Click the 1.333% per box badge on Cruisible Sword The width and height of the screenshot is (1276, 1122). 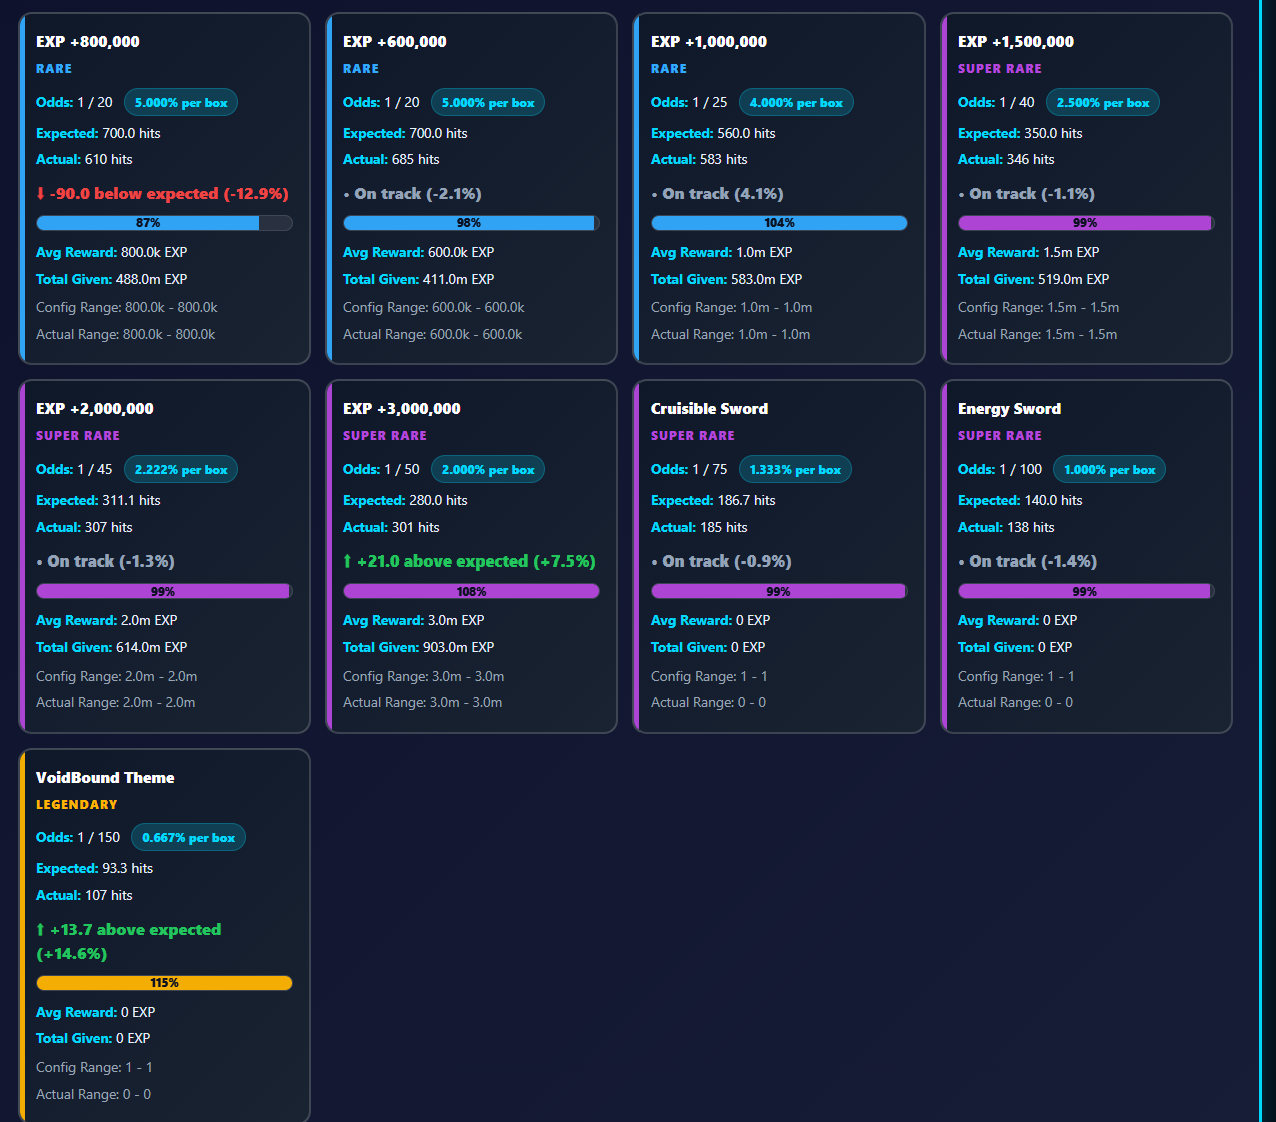pos(794,470)
